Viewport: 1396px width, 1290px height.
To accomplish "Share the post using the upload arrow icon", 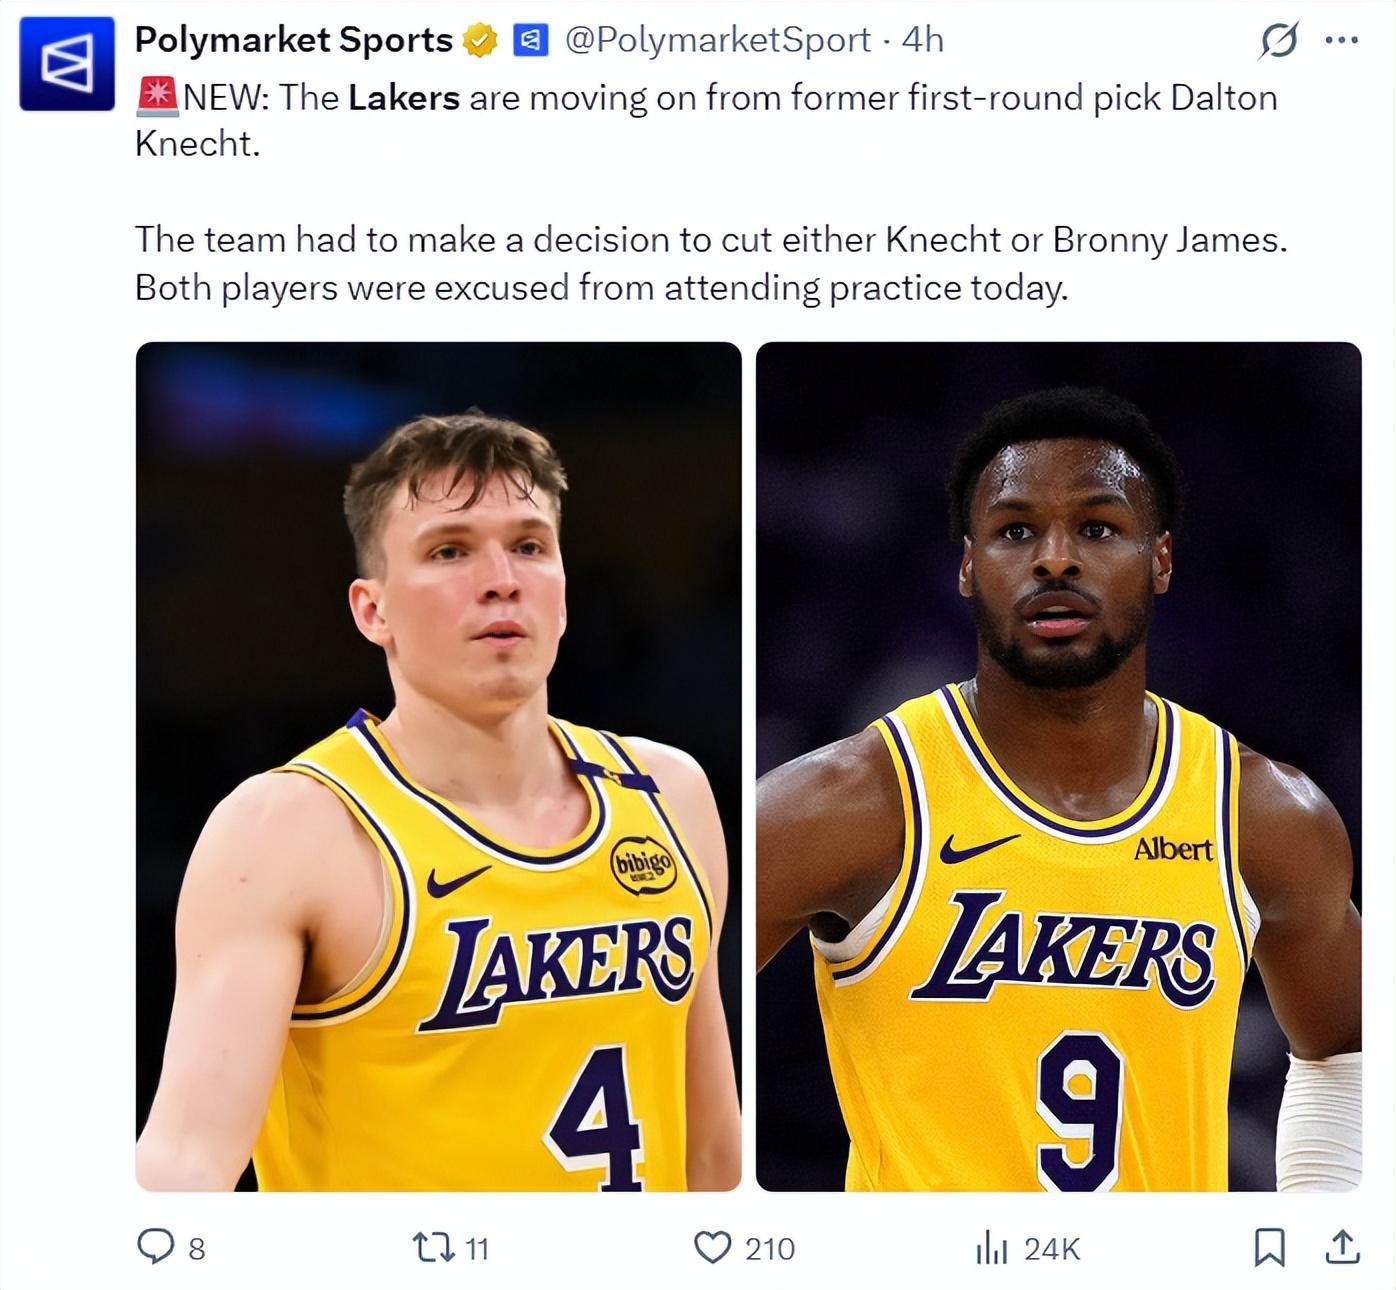I will 1341,1247.
